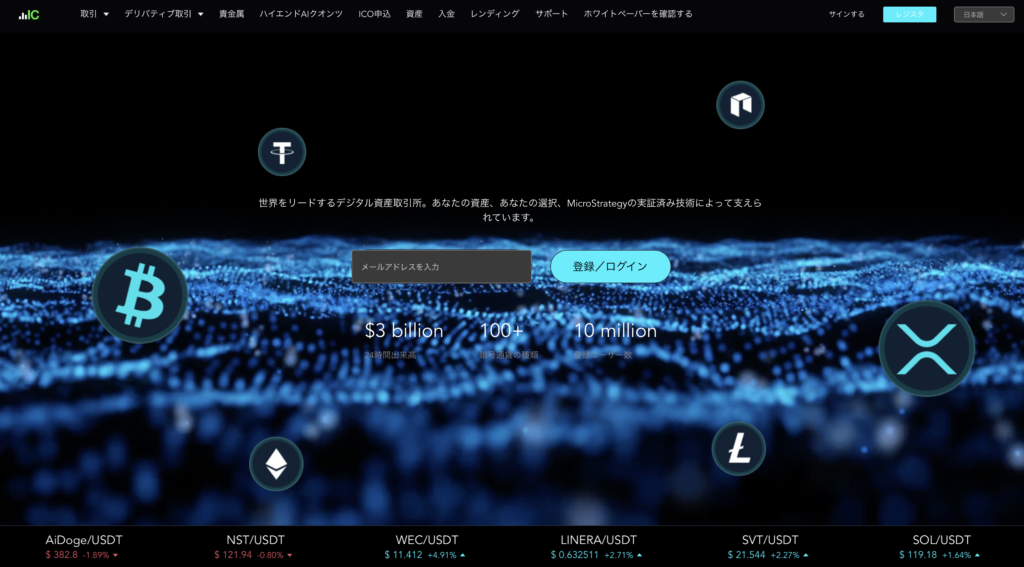Open the ハイエンドAIクオンツ menu item
Viewport: 1024px width, 567px height.
301,14
